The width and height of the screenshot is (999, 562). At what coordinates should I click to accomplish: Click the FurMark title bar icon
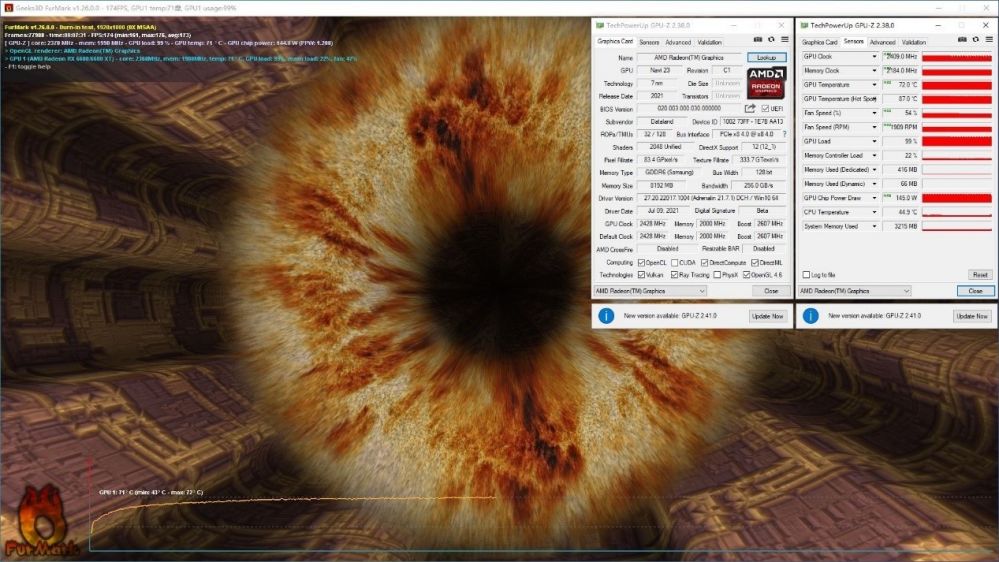pos(8,8)
